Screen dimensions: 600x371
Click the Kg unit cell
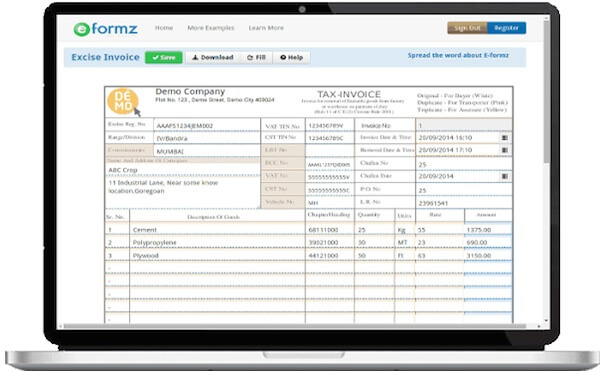(404, 230)
